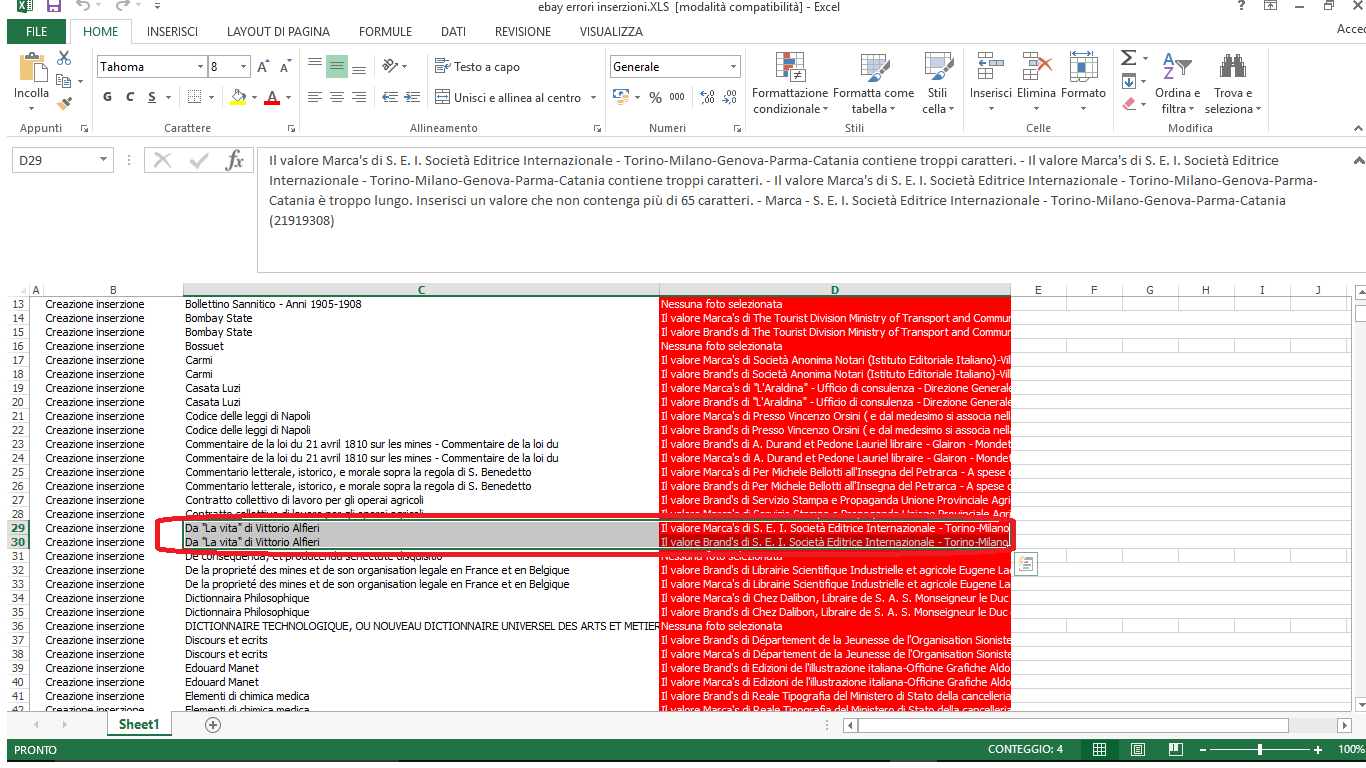Image resolution: width=1366 pixels, height=768 pixels.
Task: Apply percent style to cells
Action: 655,97
